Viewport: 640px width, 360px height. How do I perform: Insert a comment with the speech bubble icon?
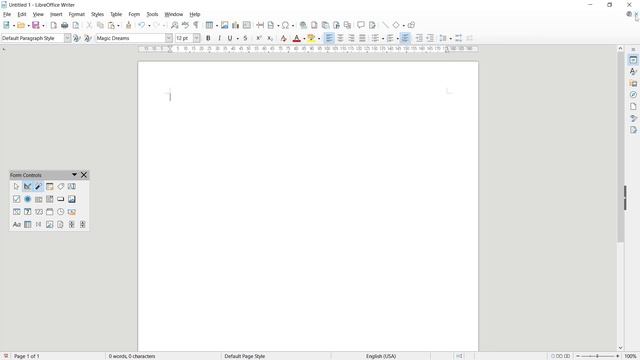(x=361, y=25)
